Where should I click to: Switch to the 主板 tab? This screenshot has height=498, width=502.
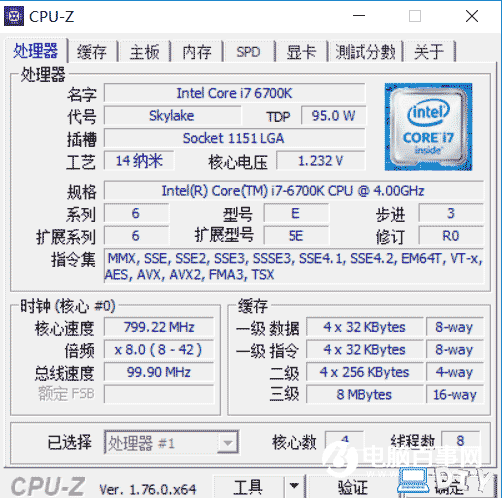tap(144, 52)
